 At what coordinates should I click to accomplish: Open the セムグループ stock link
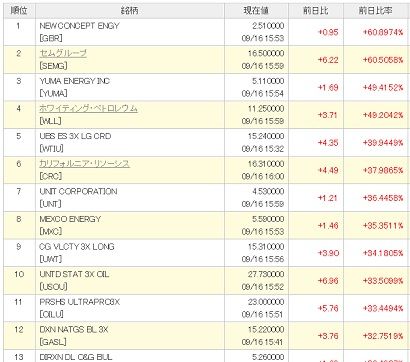coord(63,53)
